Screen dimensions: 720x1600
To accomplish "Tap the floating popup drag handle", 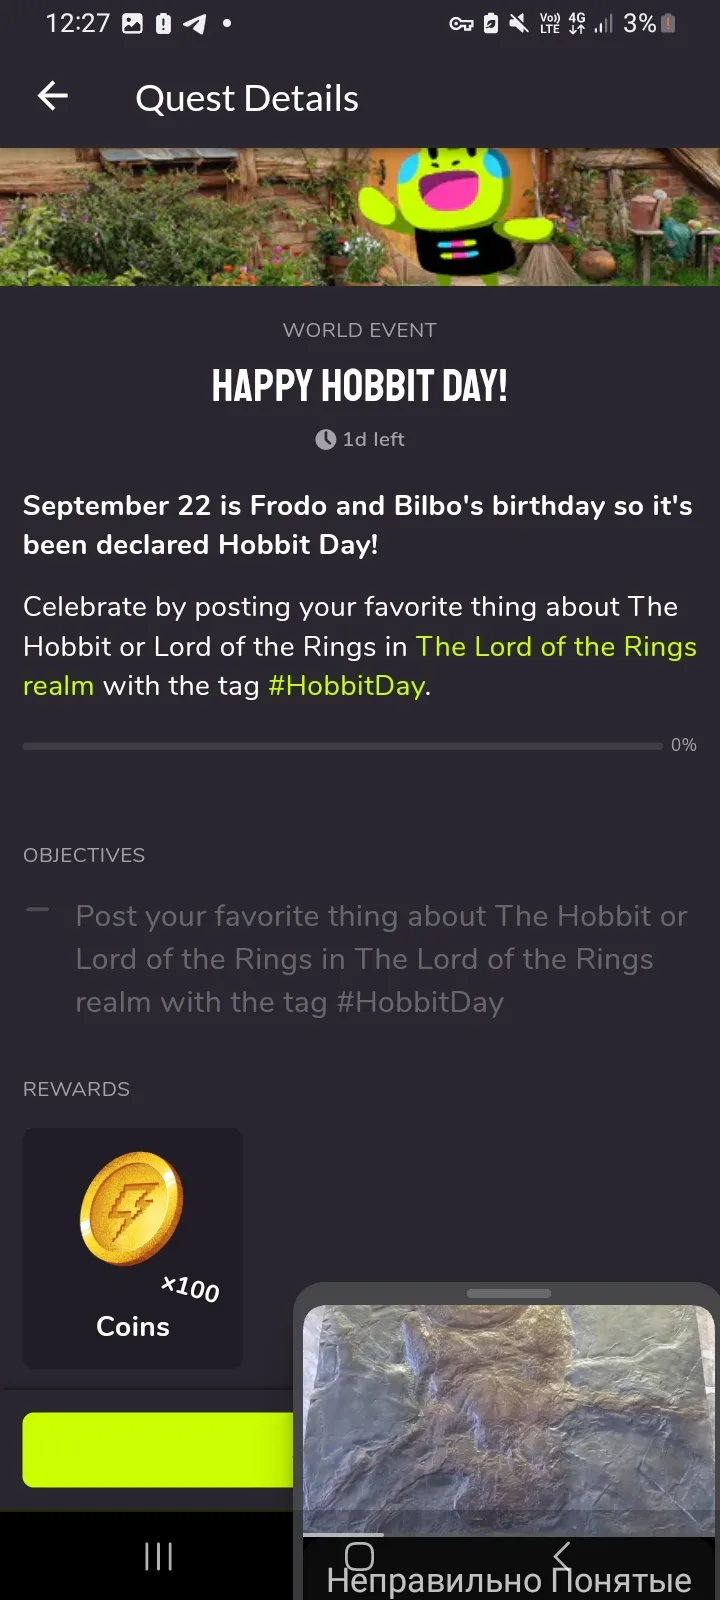I will point(508,1293).
